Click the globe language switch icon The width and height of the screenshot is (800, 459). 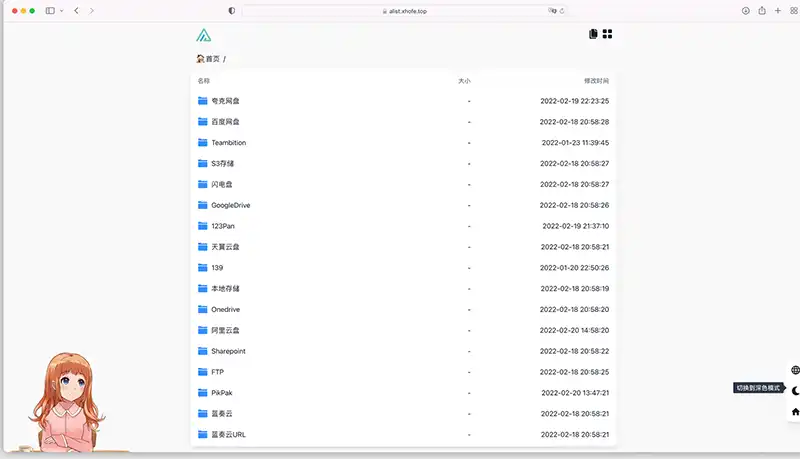pyautogui.click(x=795, y=370)
